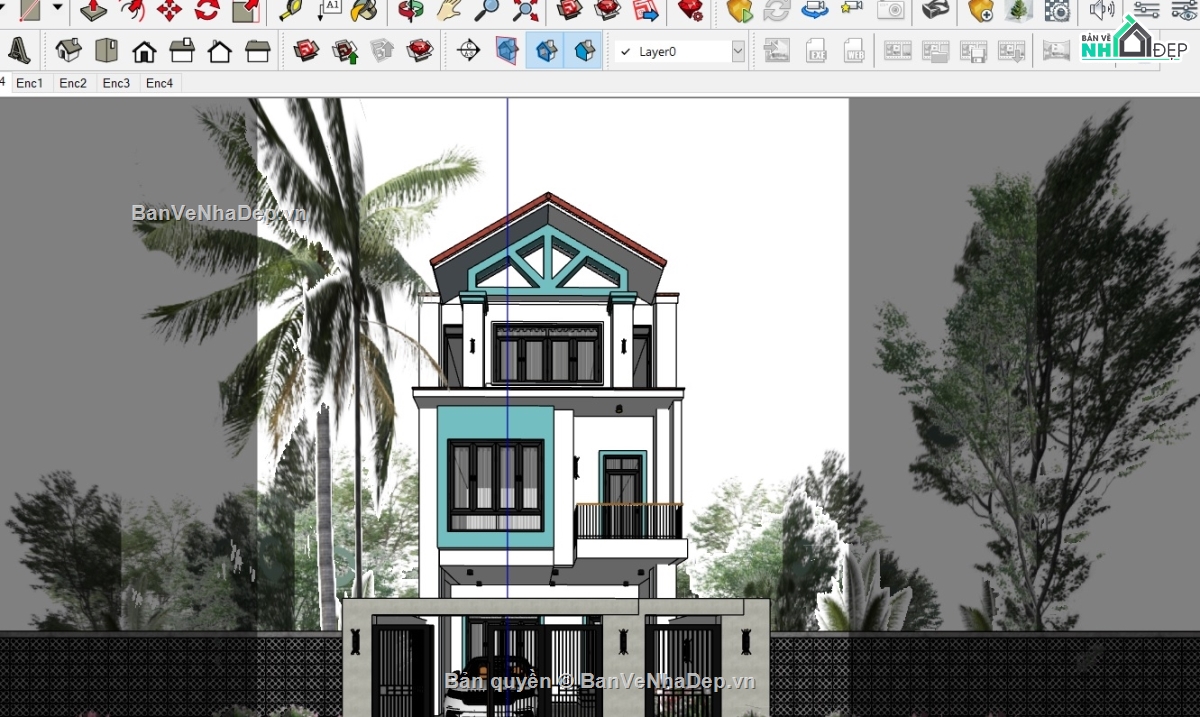Image resolution: width=1200 pixels, height=717 pixels.
Task: Click the Zoom Extents icon
Action: pos(525,11)
